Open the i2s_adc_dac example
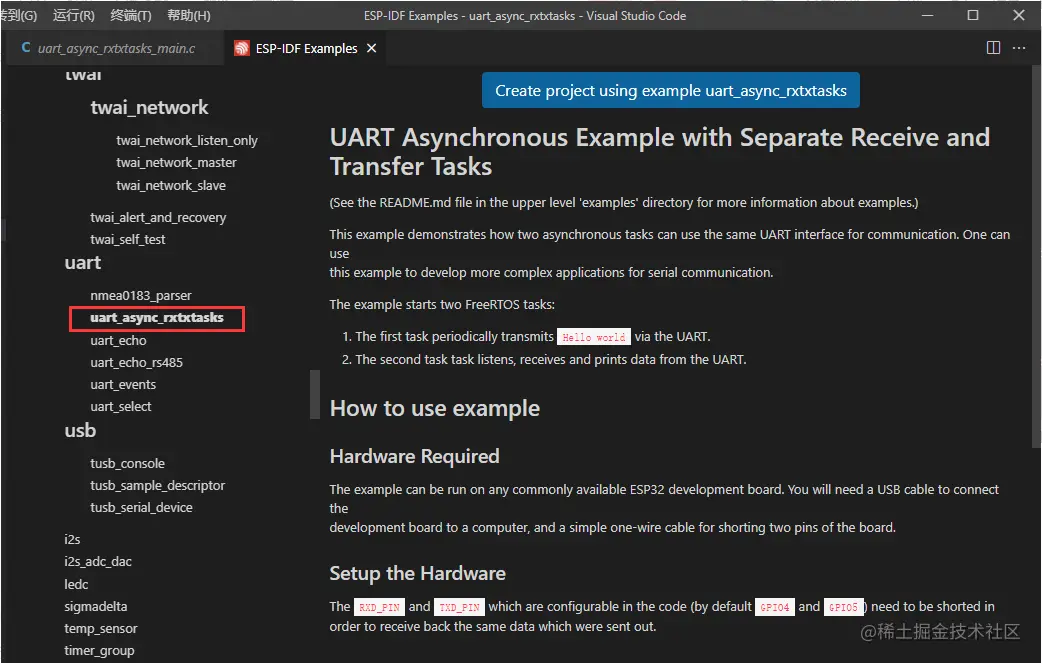The image size is (1042, 663). point(98,561)
